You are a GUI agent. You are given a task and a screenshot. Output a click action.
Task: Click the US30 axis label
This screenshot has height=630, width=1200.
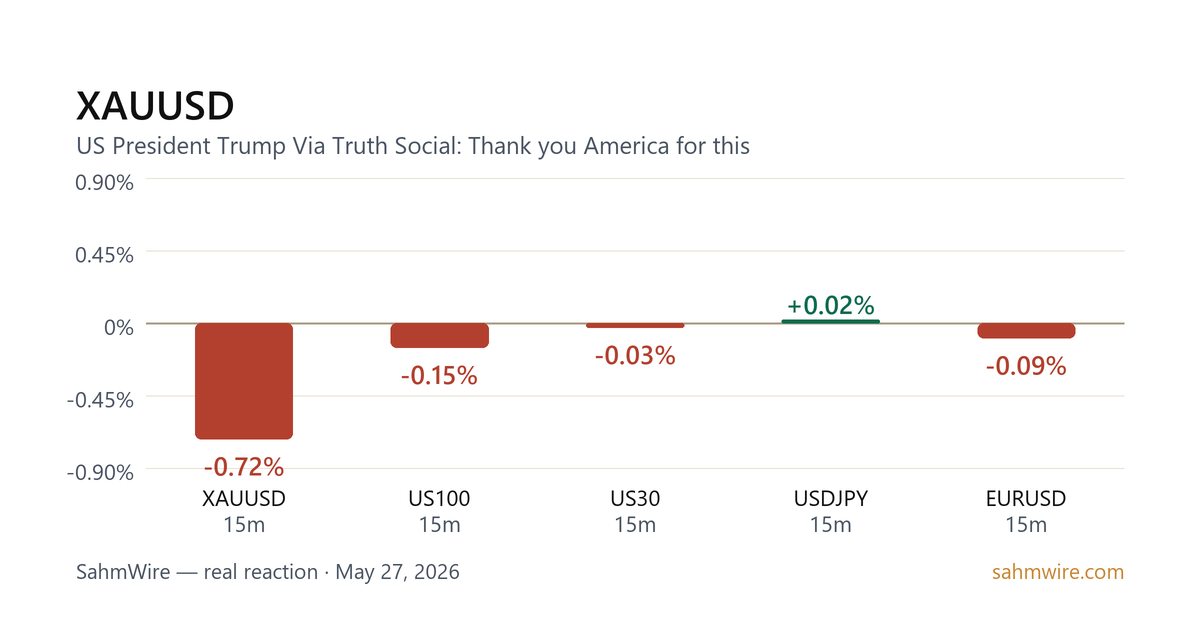[x=635, y=498]
